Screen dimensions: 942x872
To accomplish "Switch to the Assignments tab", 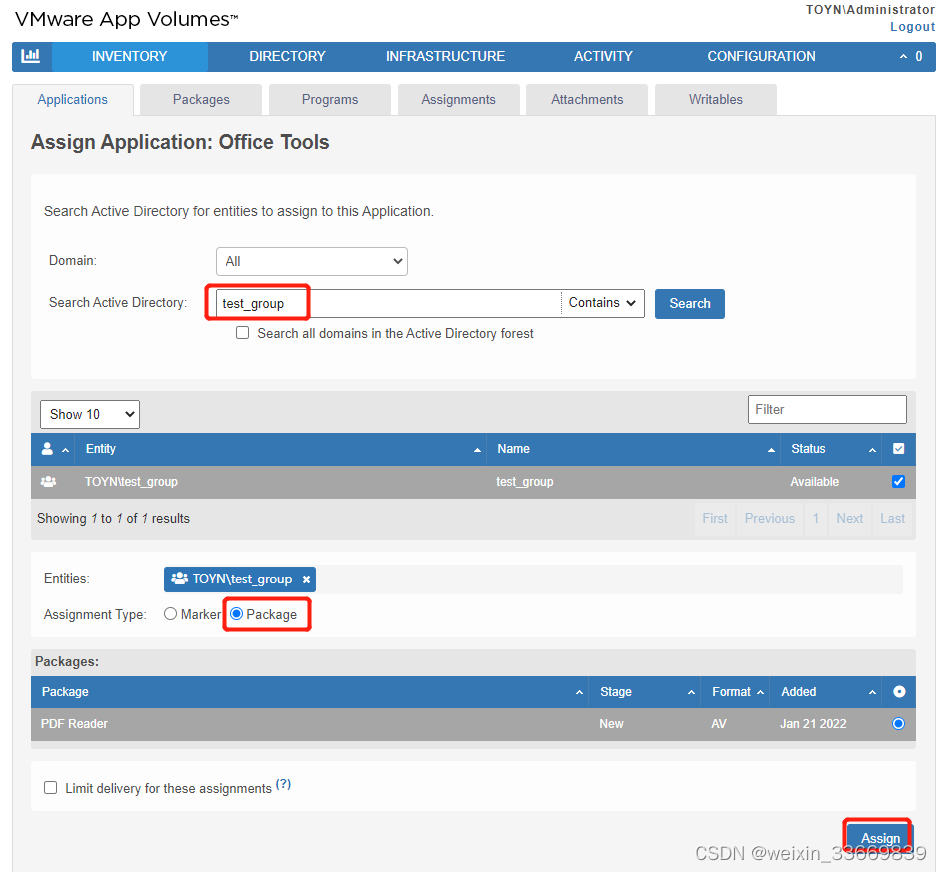I will 458,100.
